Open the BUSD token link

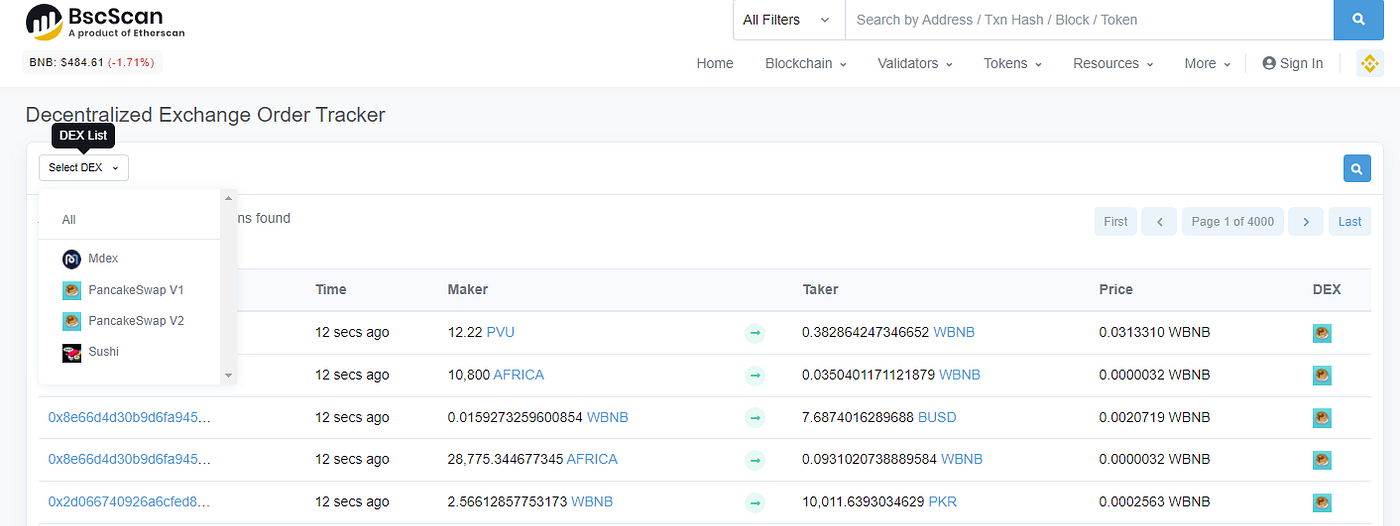click(937, 417)
